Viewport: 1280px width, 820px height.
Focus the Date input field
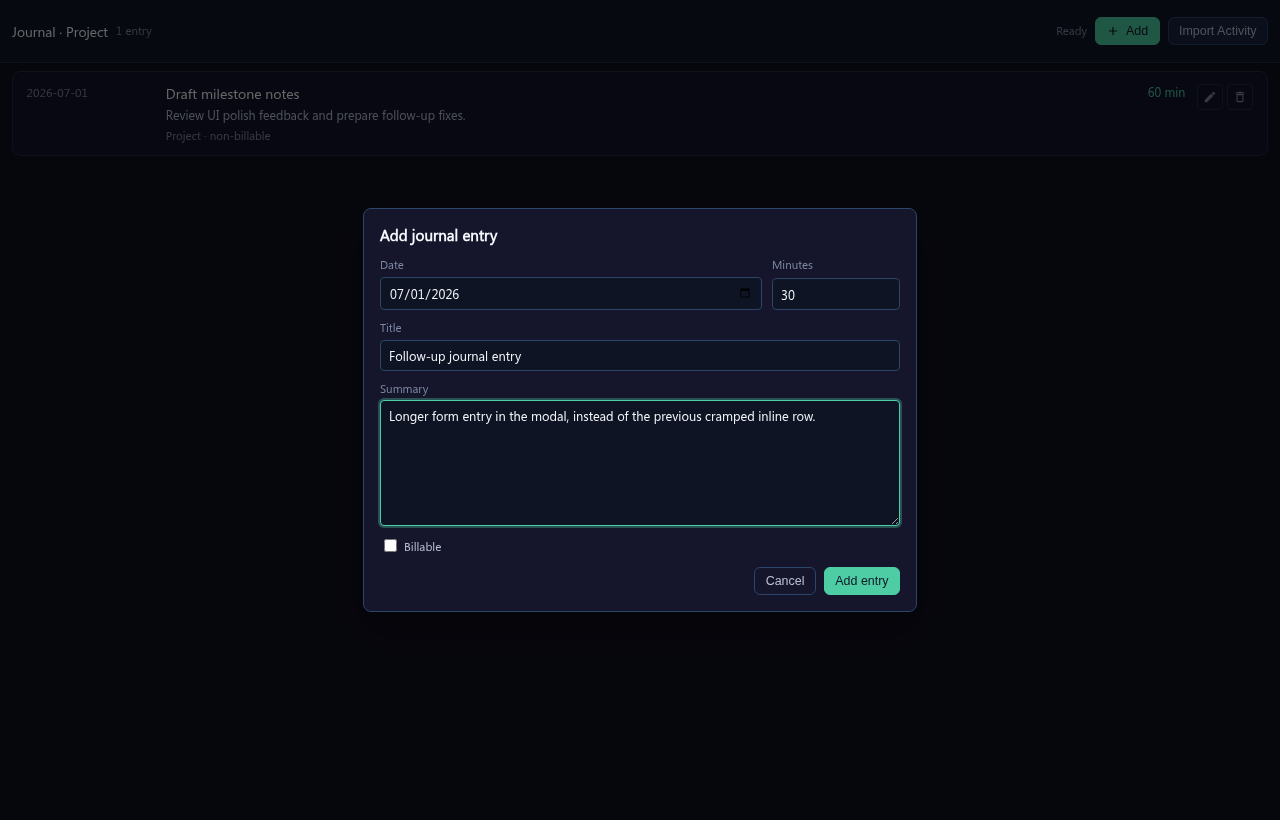click(x=571, y=294)
